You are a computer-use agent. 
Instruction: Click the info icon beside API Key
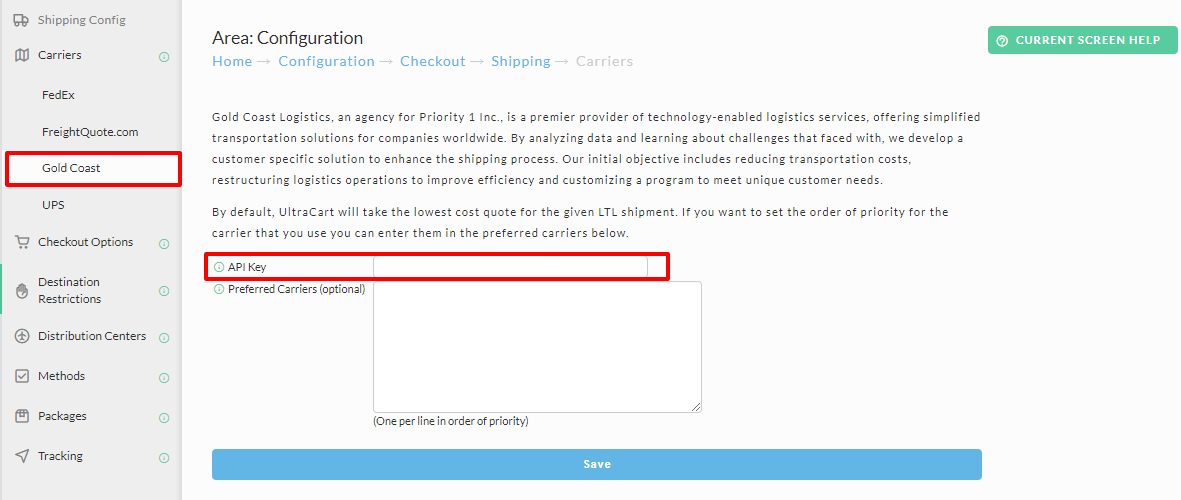[x=219, y=267]
